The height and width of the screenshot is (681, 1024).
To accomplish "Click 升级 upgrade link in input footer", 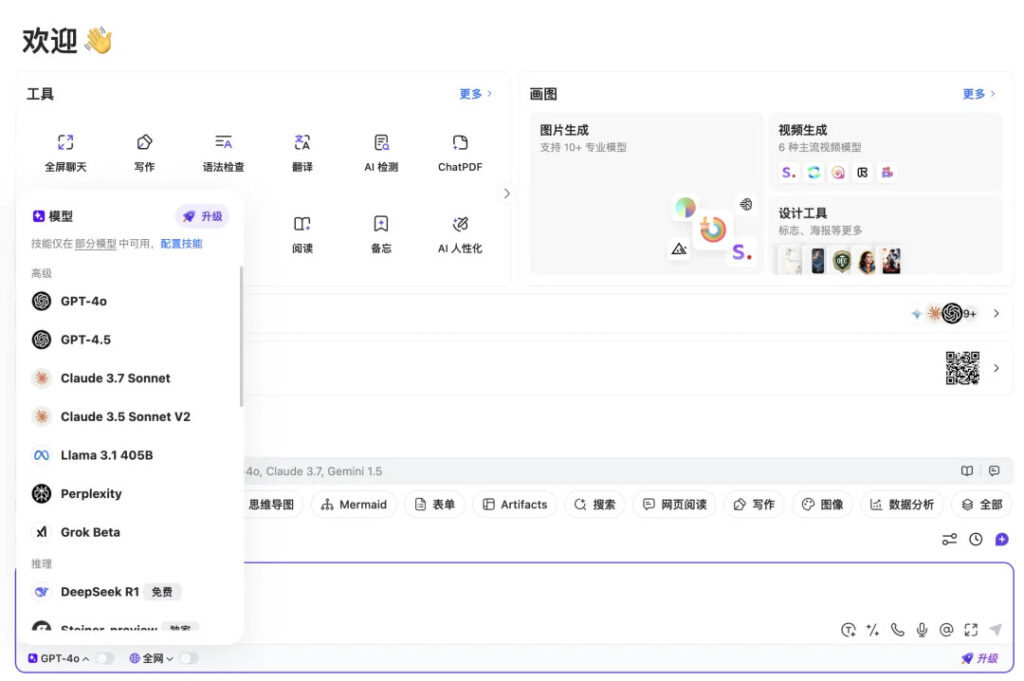I will (x=980, y=658).
